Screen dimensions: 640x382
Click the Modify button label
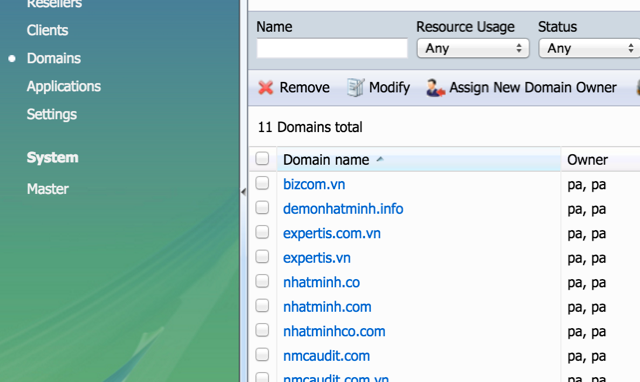389,87
